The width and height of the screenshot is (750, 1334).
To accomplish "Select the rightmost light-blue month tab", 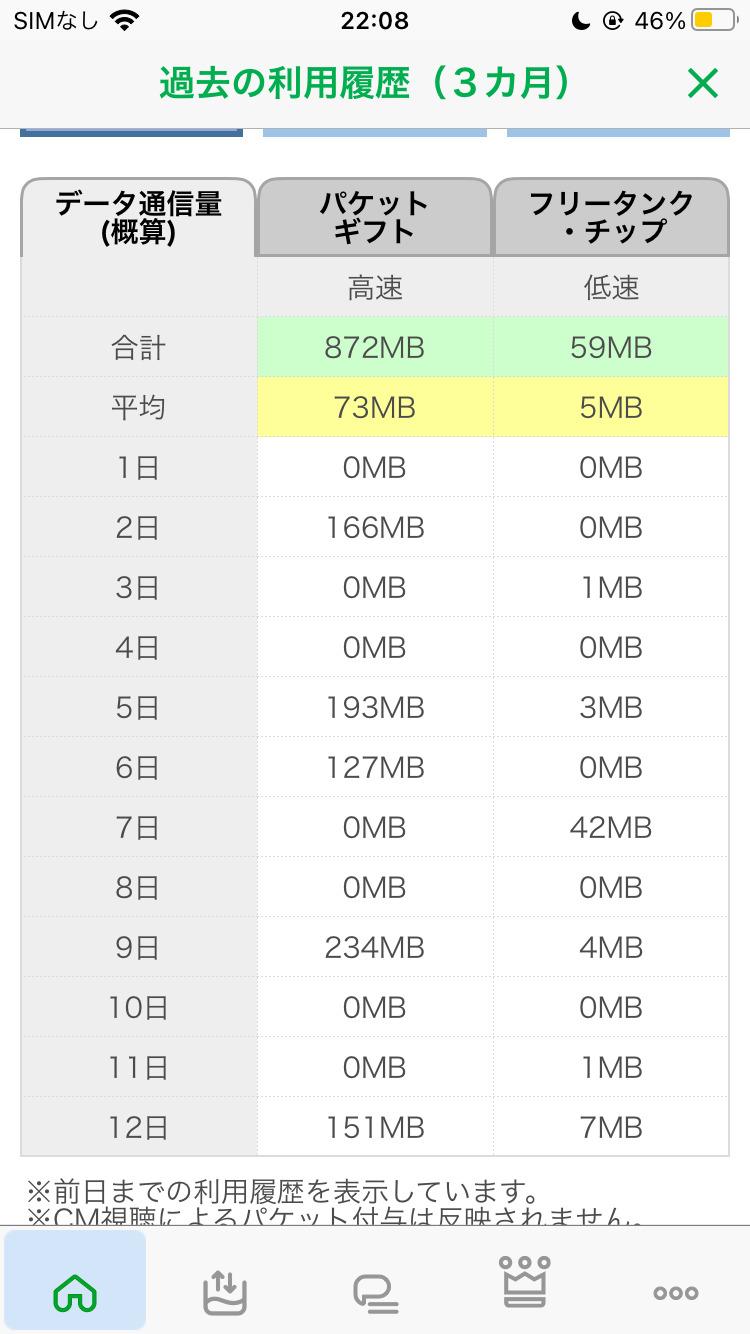I will pos(618,131).
